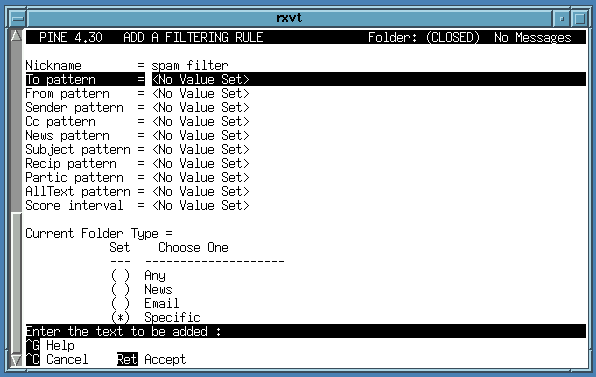Select the Specific folder type radio
This screenshot has height=377, width=596.
click(x=120, y=317)
